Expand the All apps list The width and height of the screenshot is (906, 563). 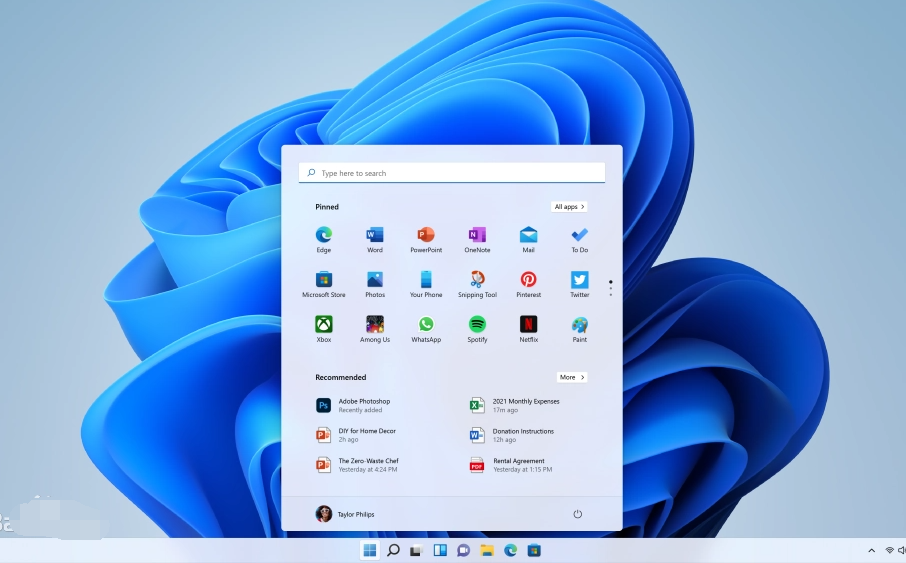click(569, 207)
